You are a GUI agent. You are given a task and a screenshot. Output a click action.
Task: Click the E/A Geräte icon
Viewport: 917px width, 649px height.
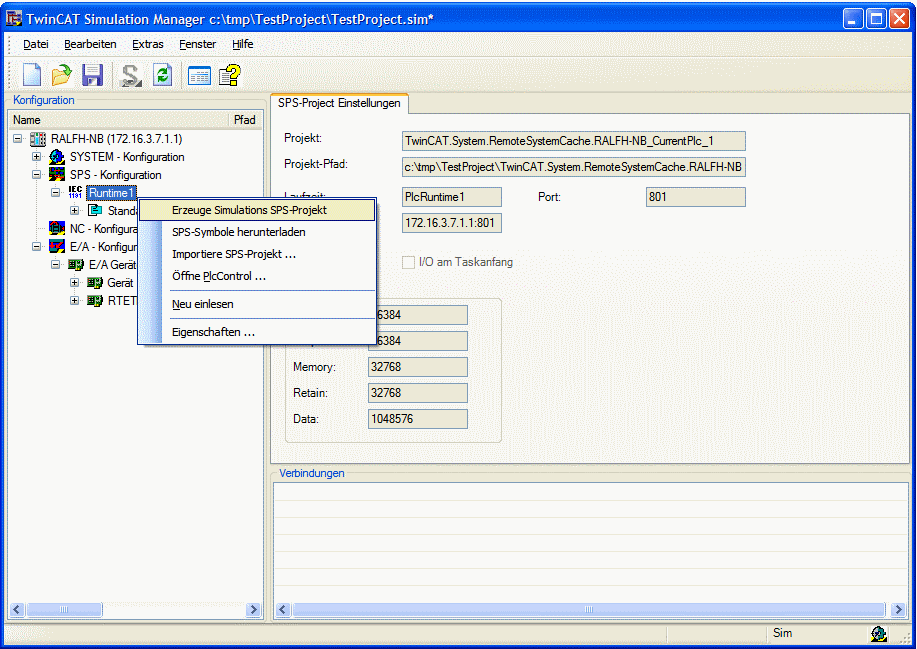coord(75,264)
